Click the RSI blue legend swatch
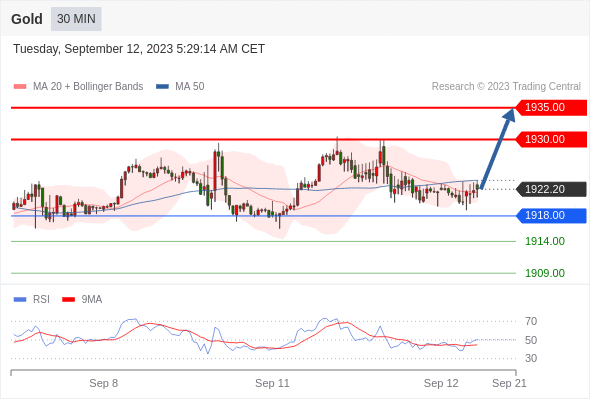Screen dimensions: 590x400 tap(20, 300)
